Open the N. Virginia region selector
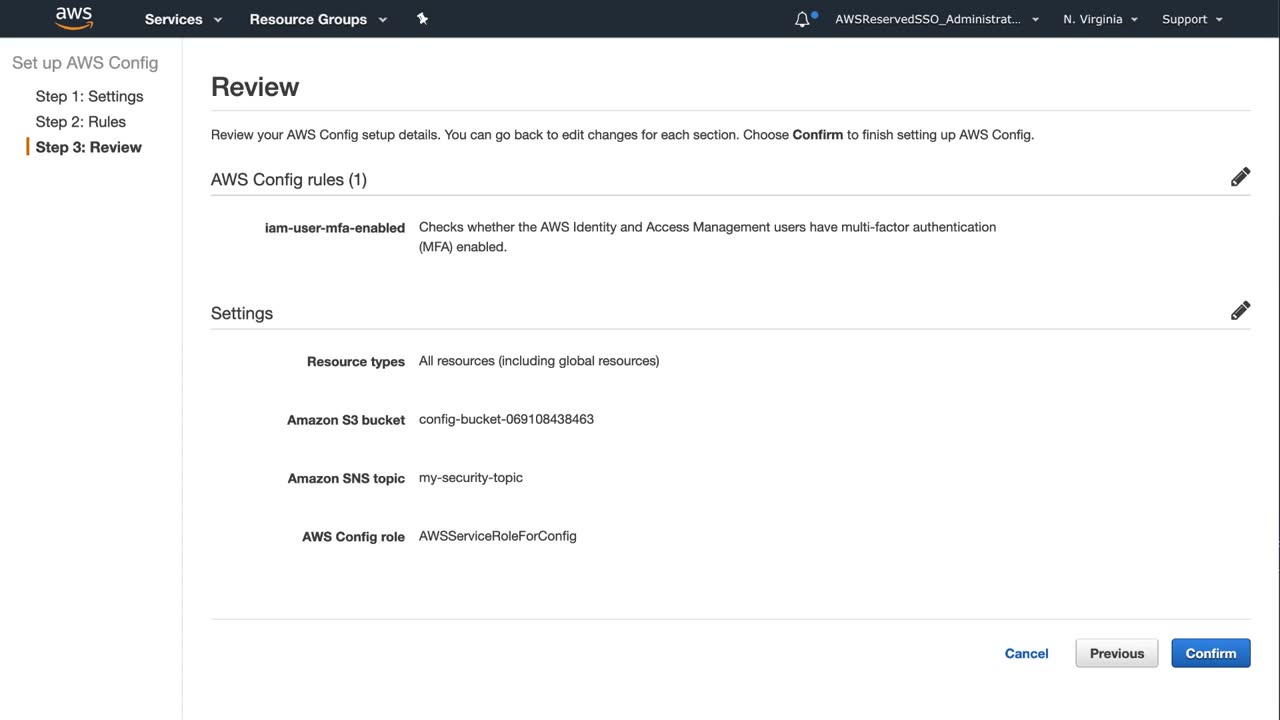This screenshot has width=1280, height=720. [x=1100, y=19]
